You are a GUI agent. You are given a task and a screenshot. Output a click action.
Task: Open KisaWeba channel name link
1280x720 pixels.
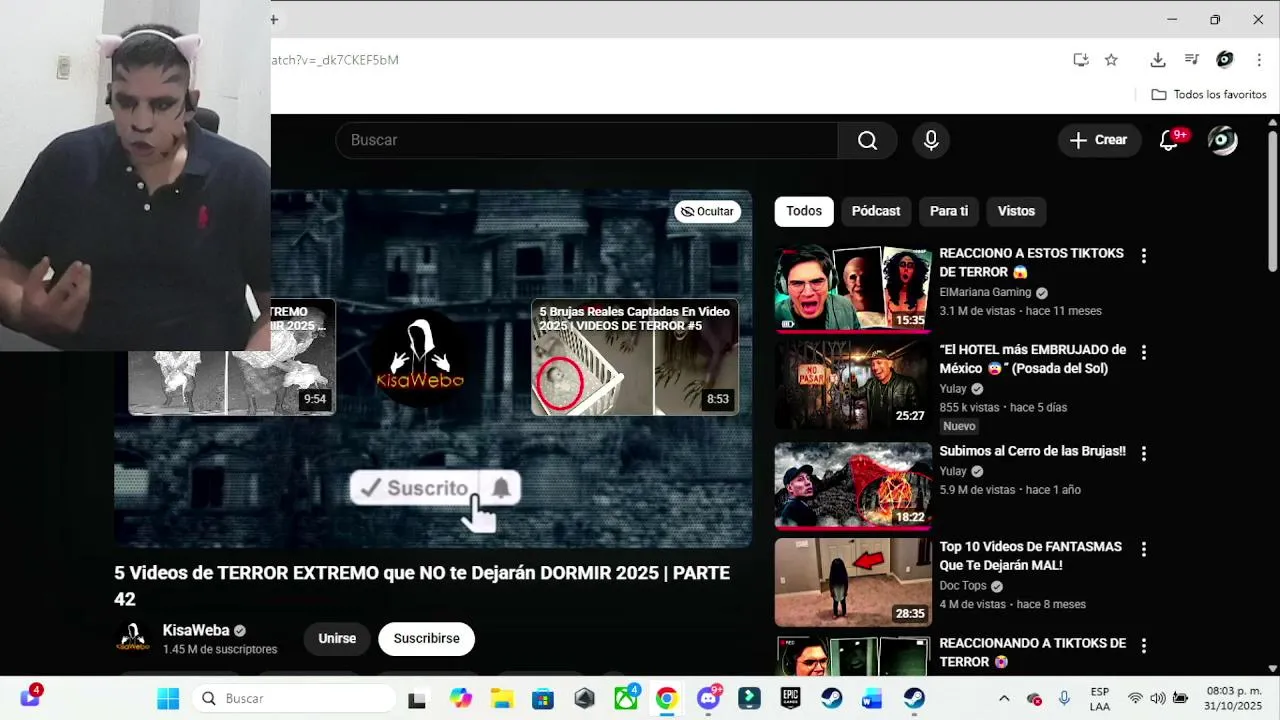click(196, 630)
